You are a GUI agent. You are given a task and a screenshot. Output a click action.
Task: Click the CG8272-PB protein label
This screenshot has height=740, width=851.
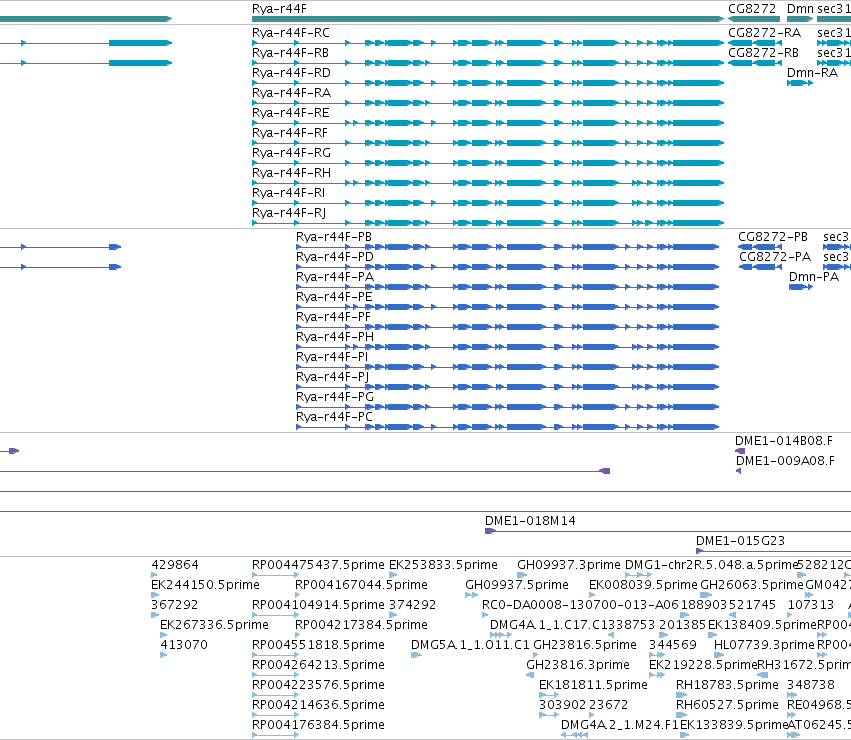click(773, 237)
